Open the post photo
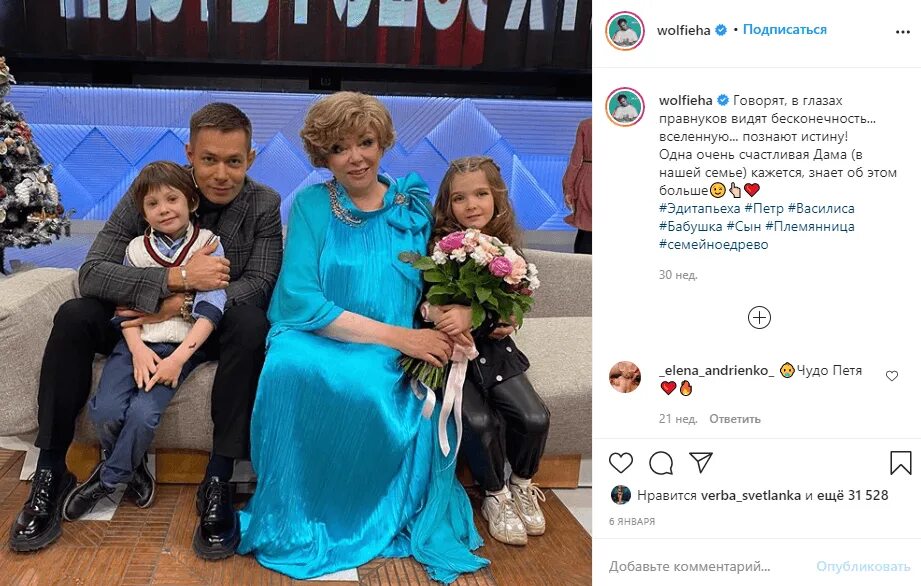921x586 pixels. [x=296, y=293]
